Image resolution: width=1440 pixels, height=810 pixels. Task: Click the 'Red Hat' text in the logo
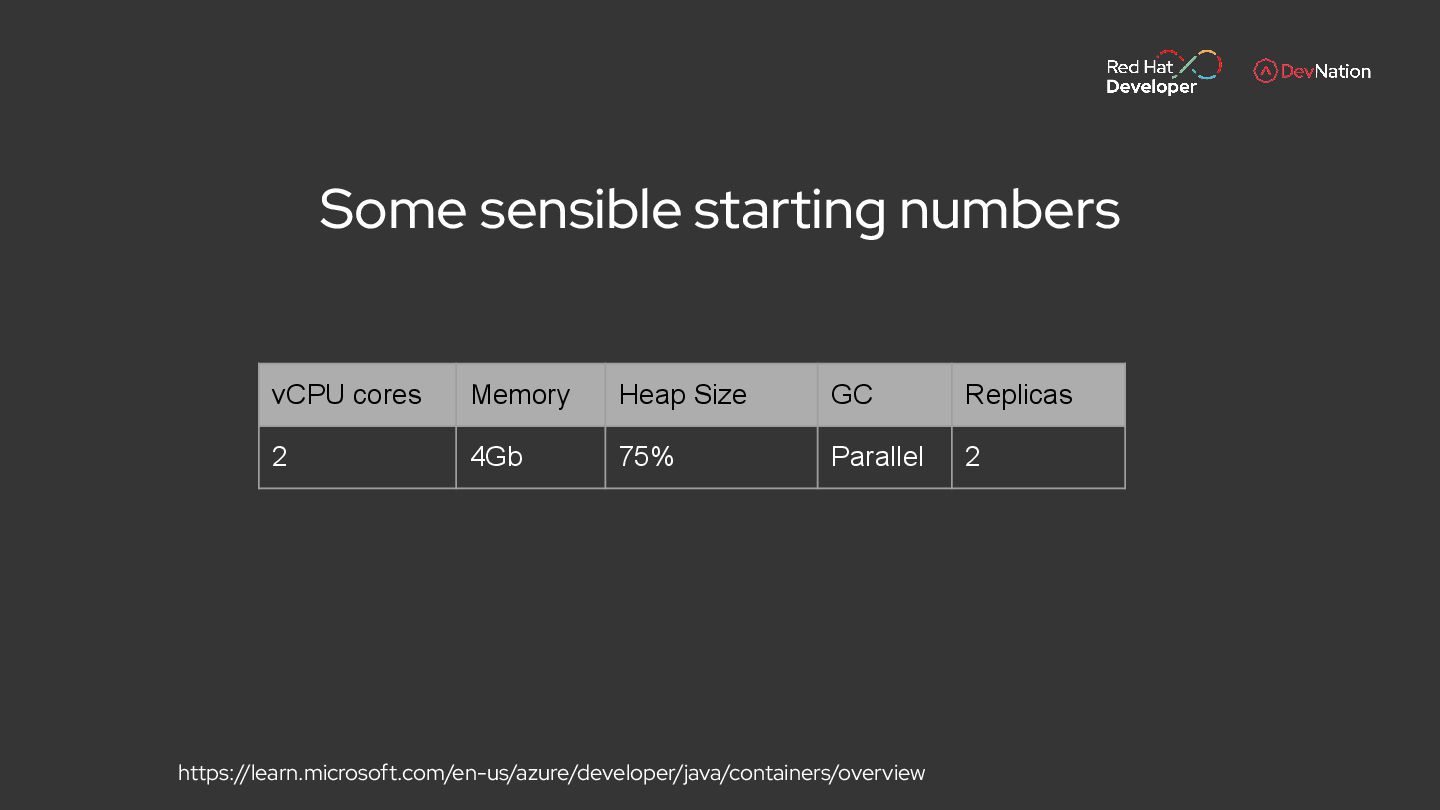(1139, 67)
